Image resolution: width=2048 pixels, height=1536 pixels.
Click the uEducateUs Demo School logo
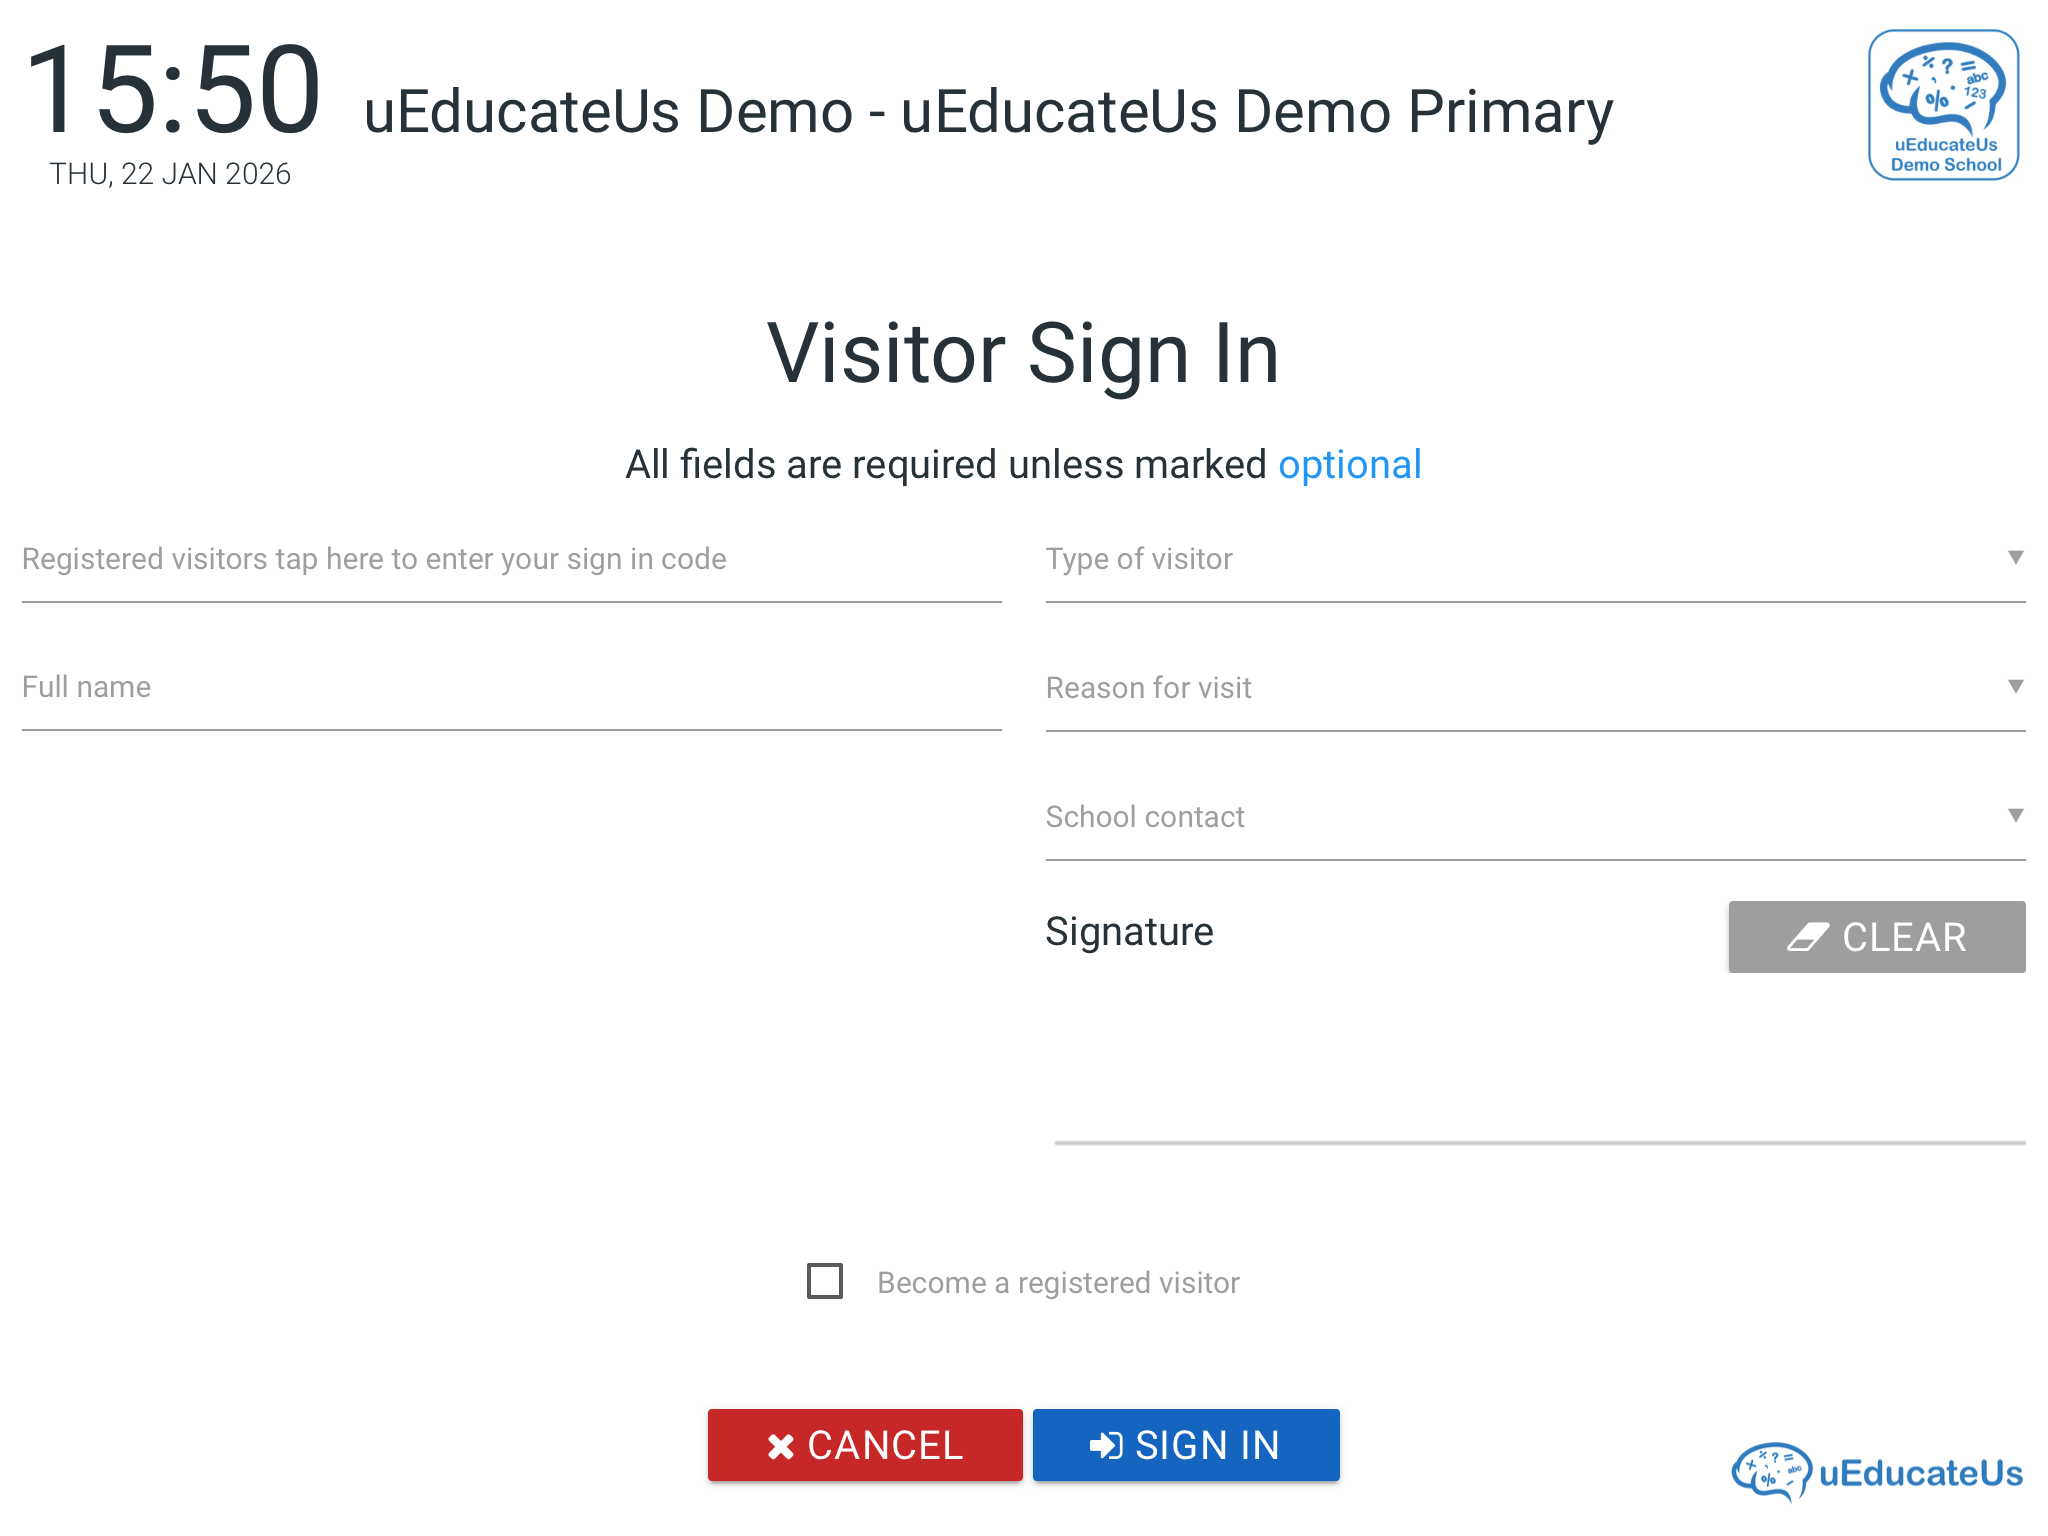[x=1943, y=105]
